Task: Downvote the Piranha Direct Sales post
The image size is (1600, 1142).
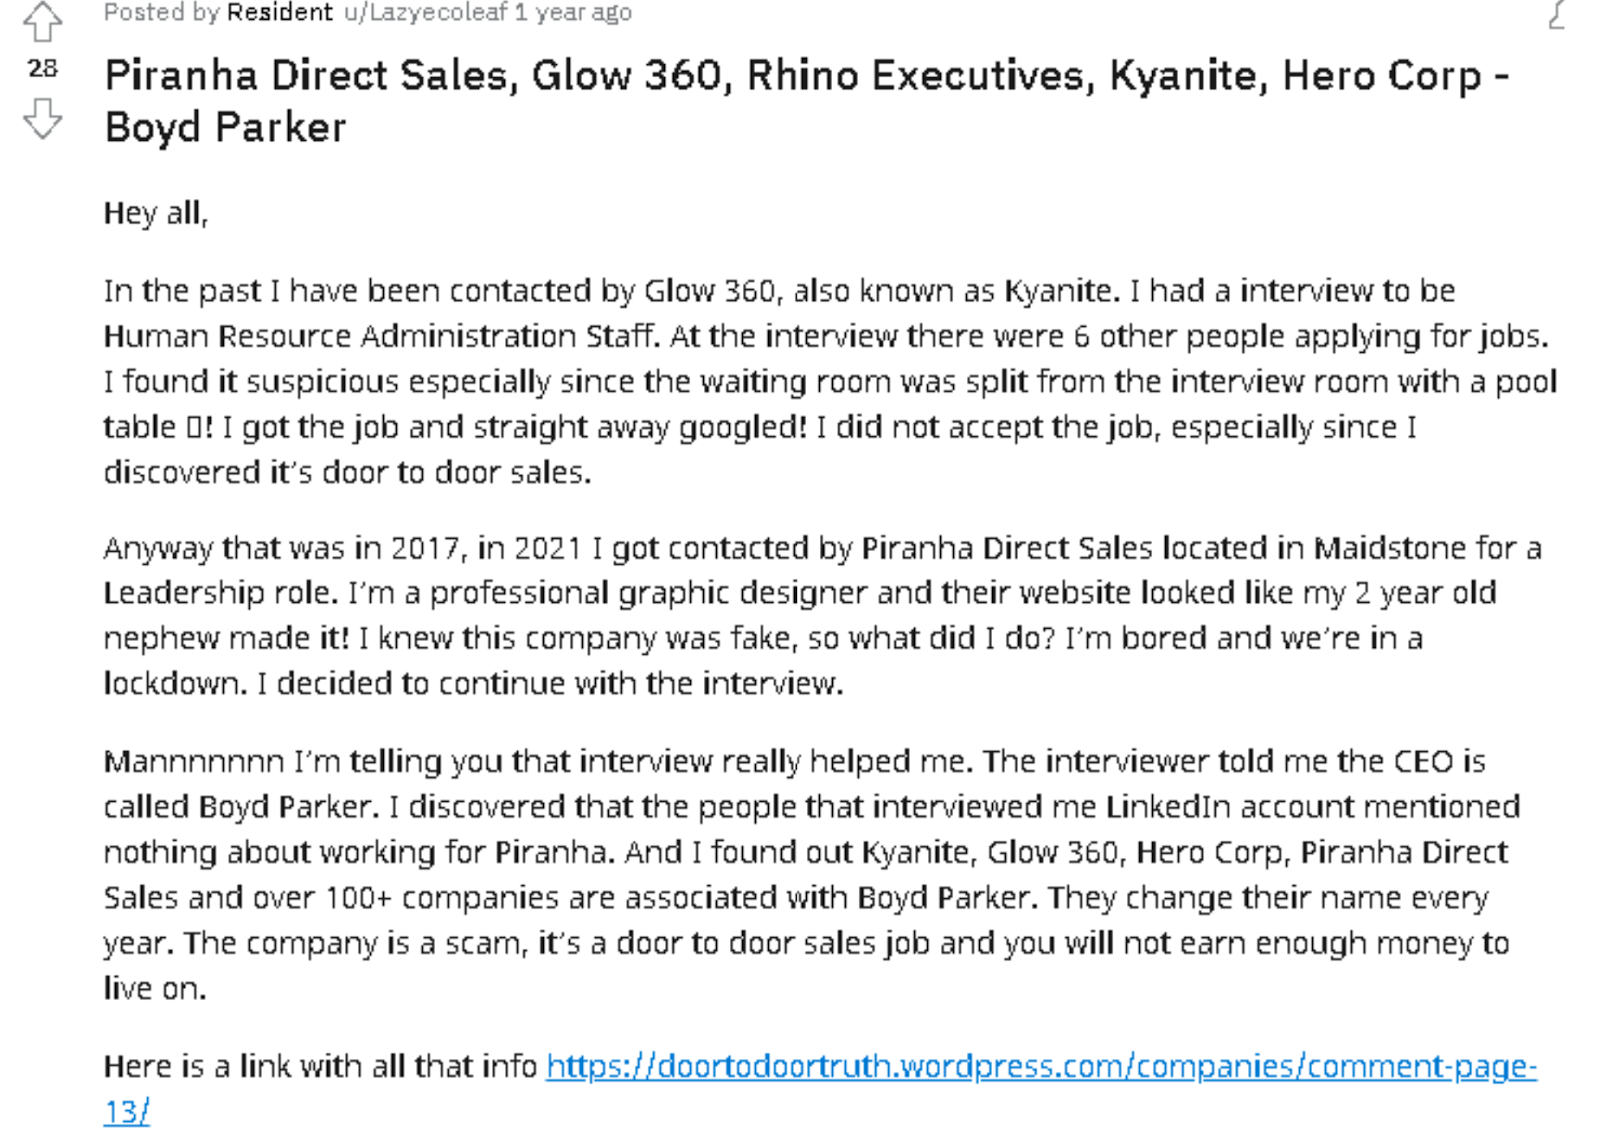Action: tap(42, 118)
